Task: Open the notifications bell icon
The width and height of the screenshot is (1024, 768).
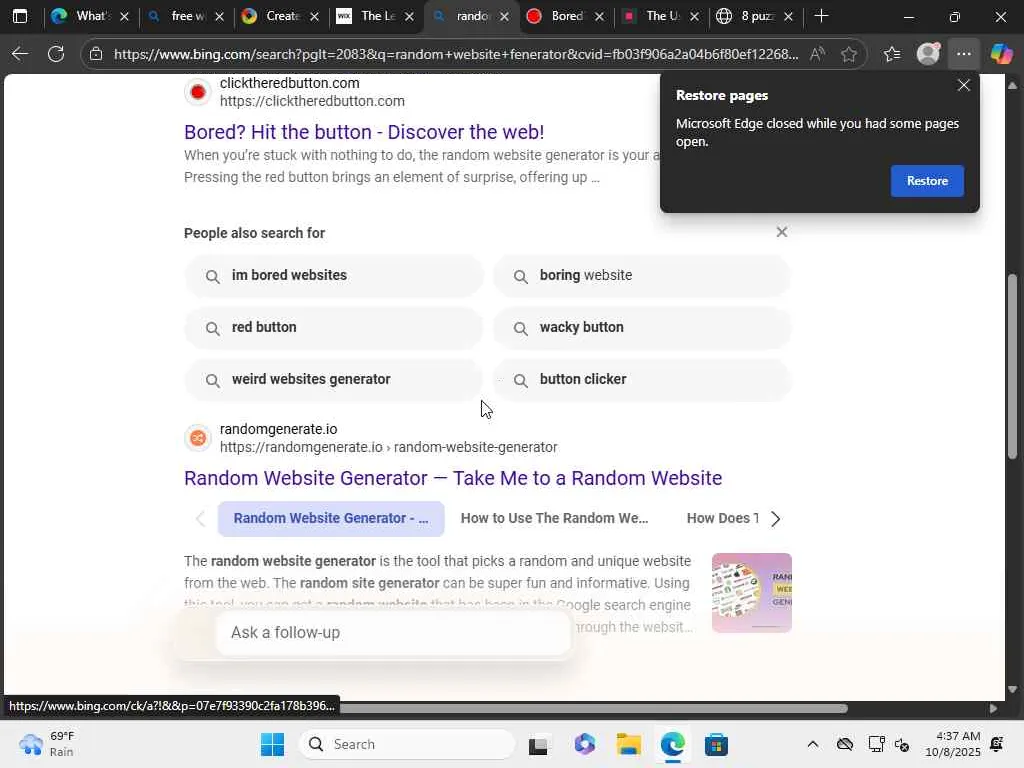Action: (997, 744)
